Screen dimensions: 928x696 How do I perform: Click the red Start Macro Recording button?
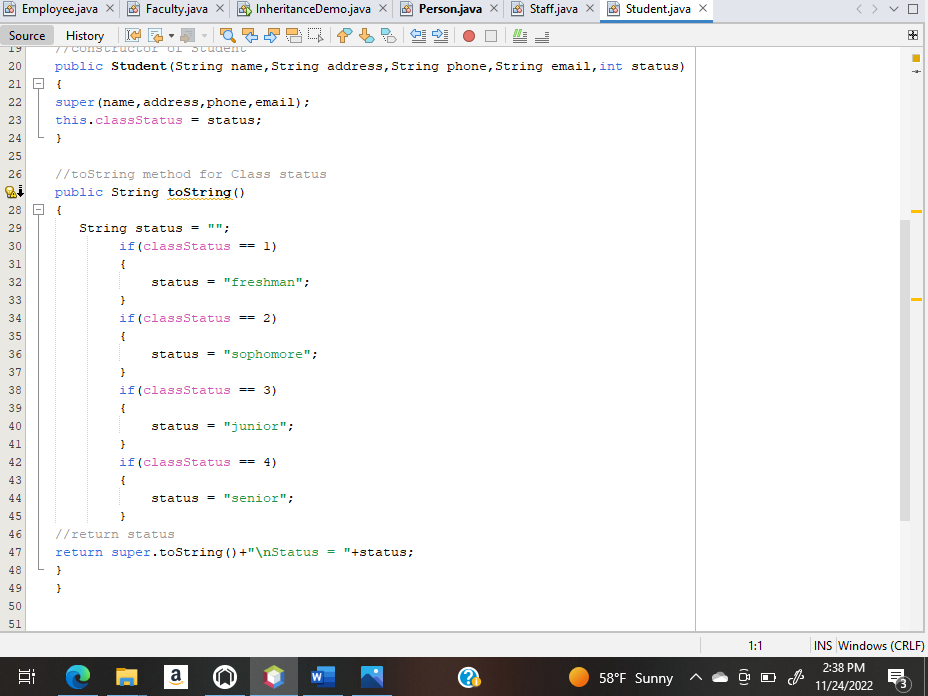click(x=469, y=36)
